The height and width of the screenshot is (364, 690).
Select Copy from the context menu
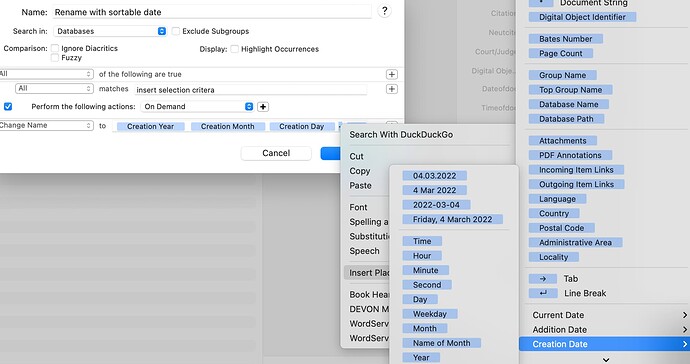click(360, 171)
